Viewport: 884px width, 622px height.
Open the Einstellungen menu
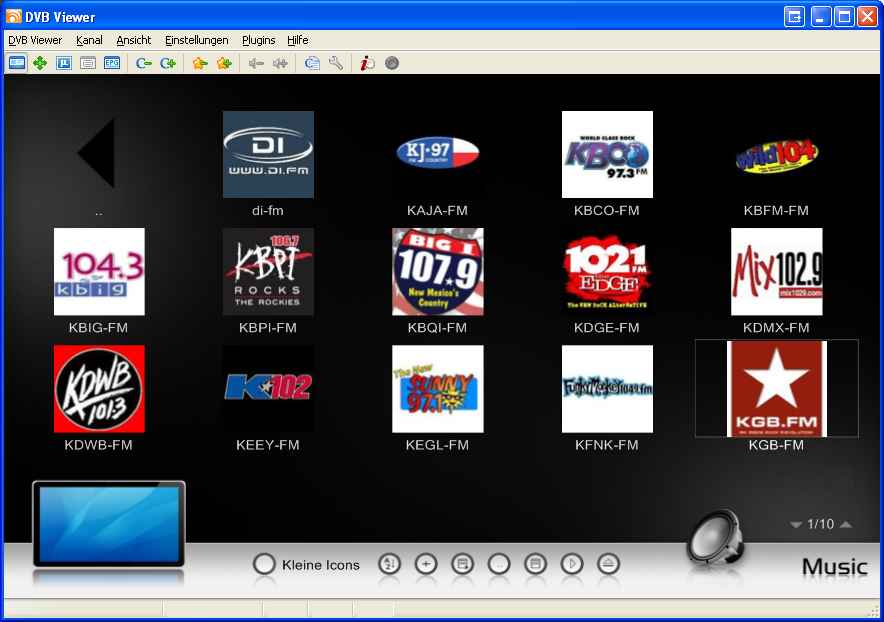click(196, 40)
